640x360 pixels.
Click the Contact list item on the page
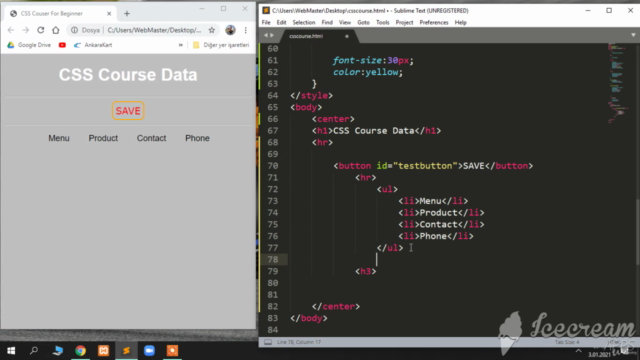(x=151, y=138)
